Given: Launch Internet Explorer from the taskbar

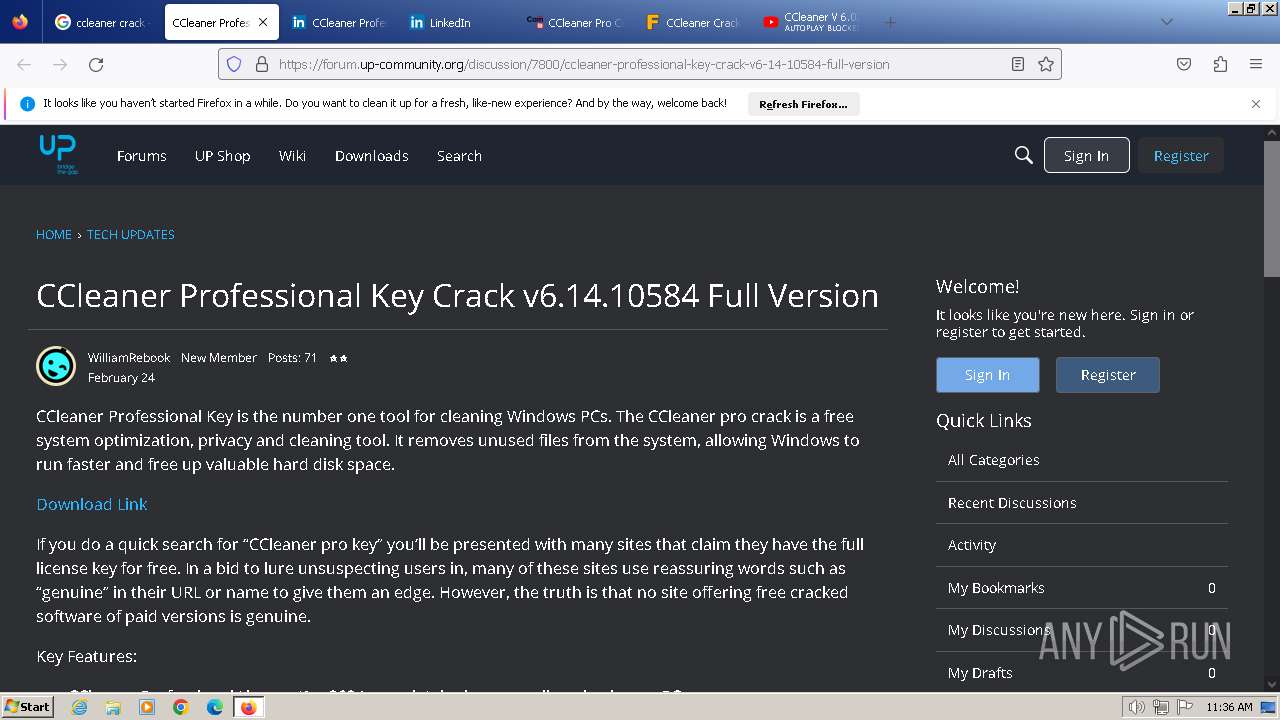Looking at the screenshot, I should 79,707.
